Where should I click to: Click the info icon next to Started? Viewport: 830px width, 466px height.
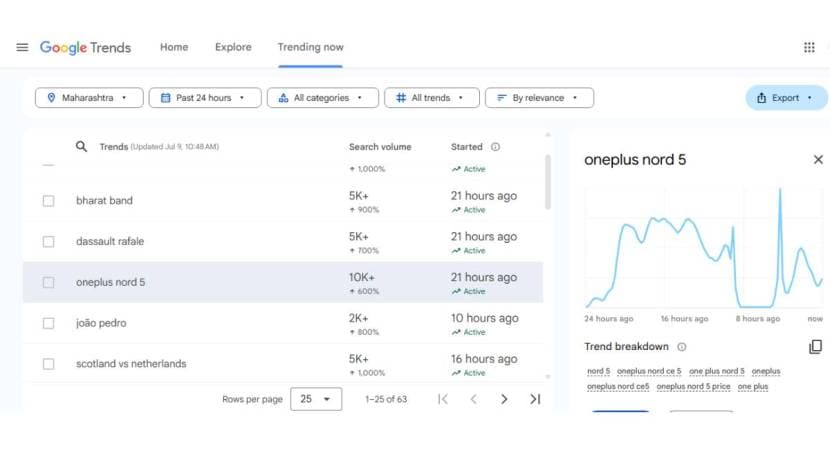495,147
